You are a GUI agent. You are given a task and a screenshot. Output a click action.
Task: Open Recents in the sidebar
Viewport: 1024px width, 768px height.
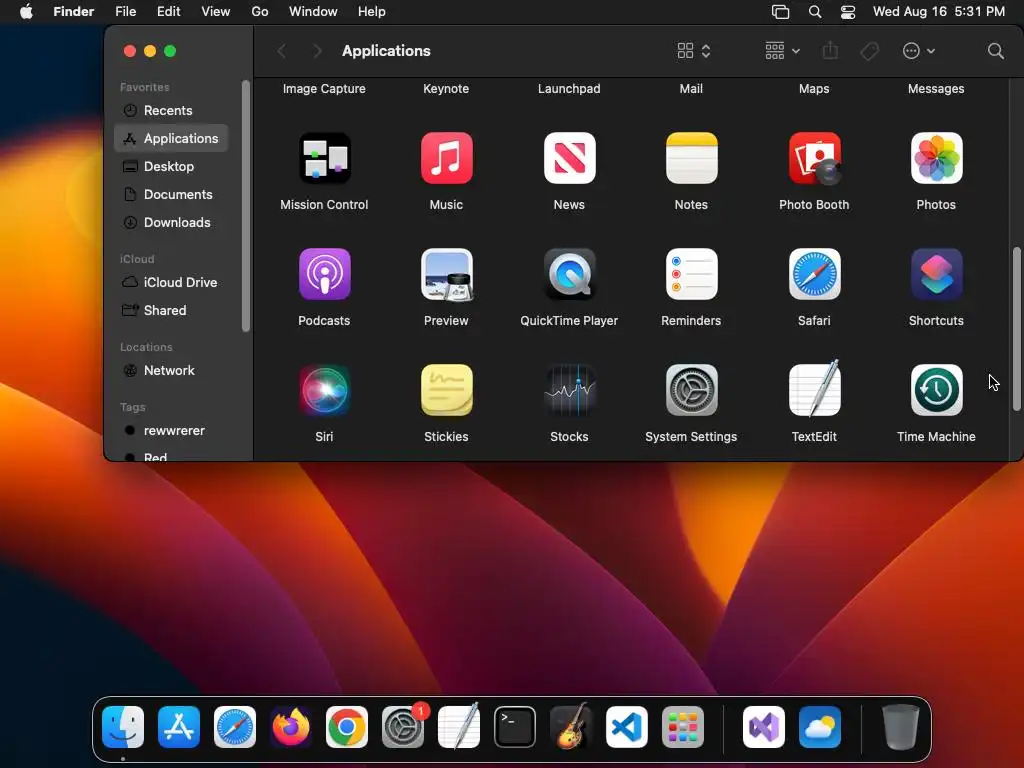pos(171,110)
